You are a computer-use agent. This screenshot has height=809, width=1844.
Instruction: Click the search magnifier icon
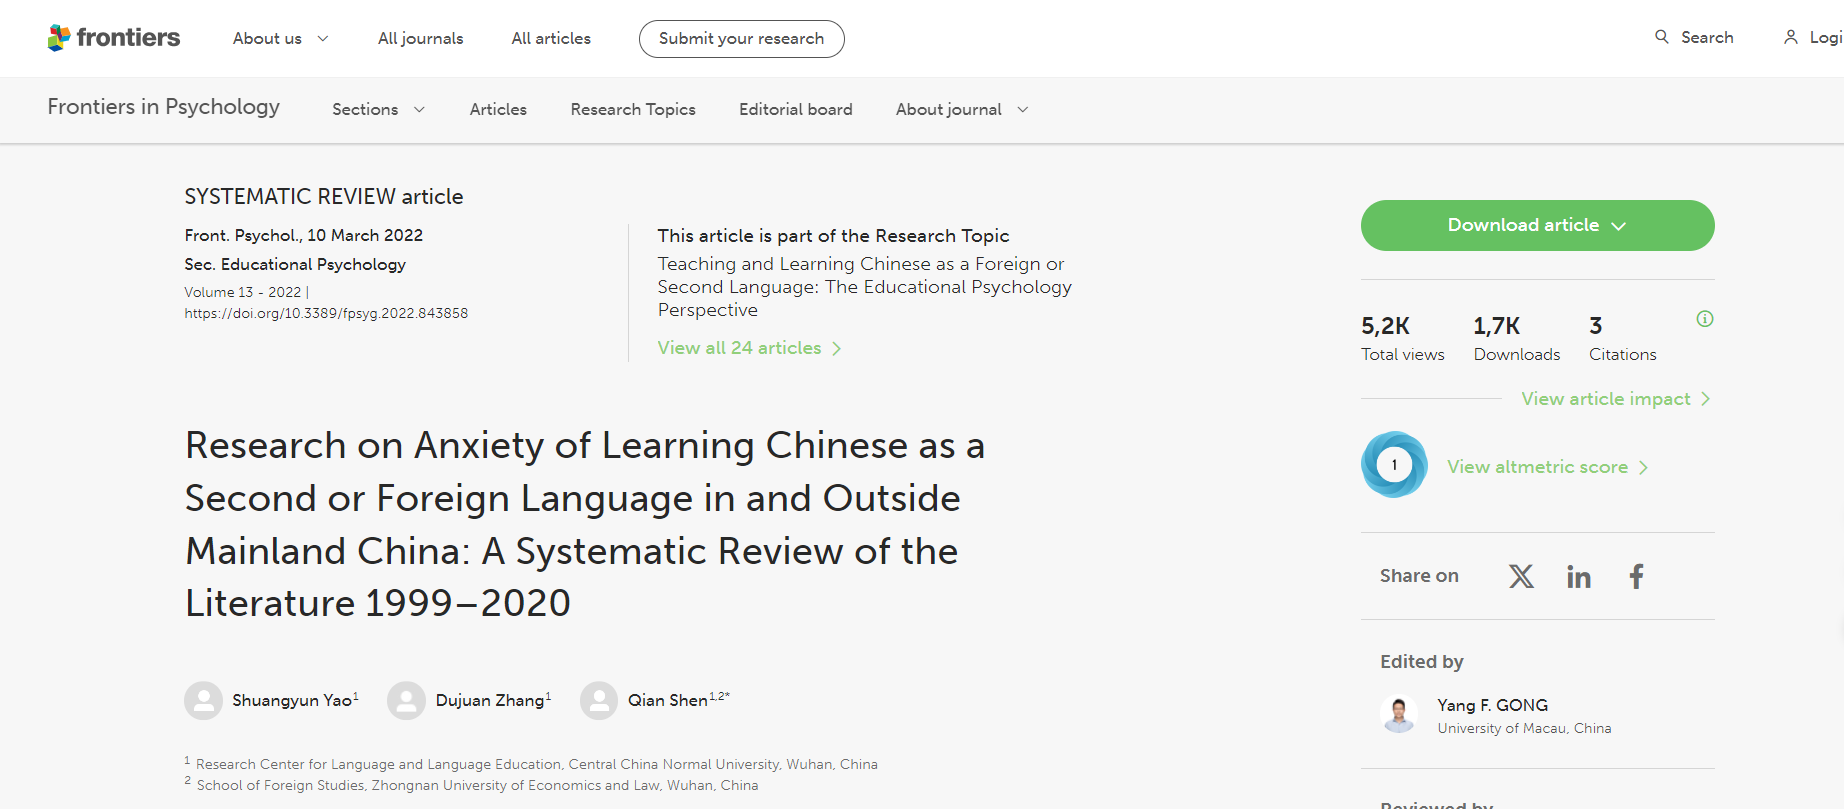pyautogui.click(x=1661, y=37)
